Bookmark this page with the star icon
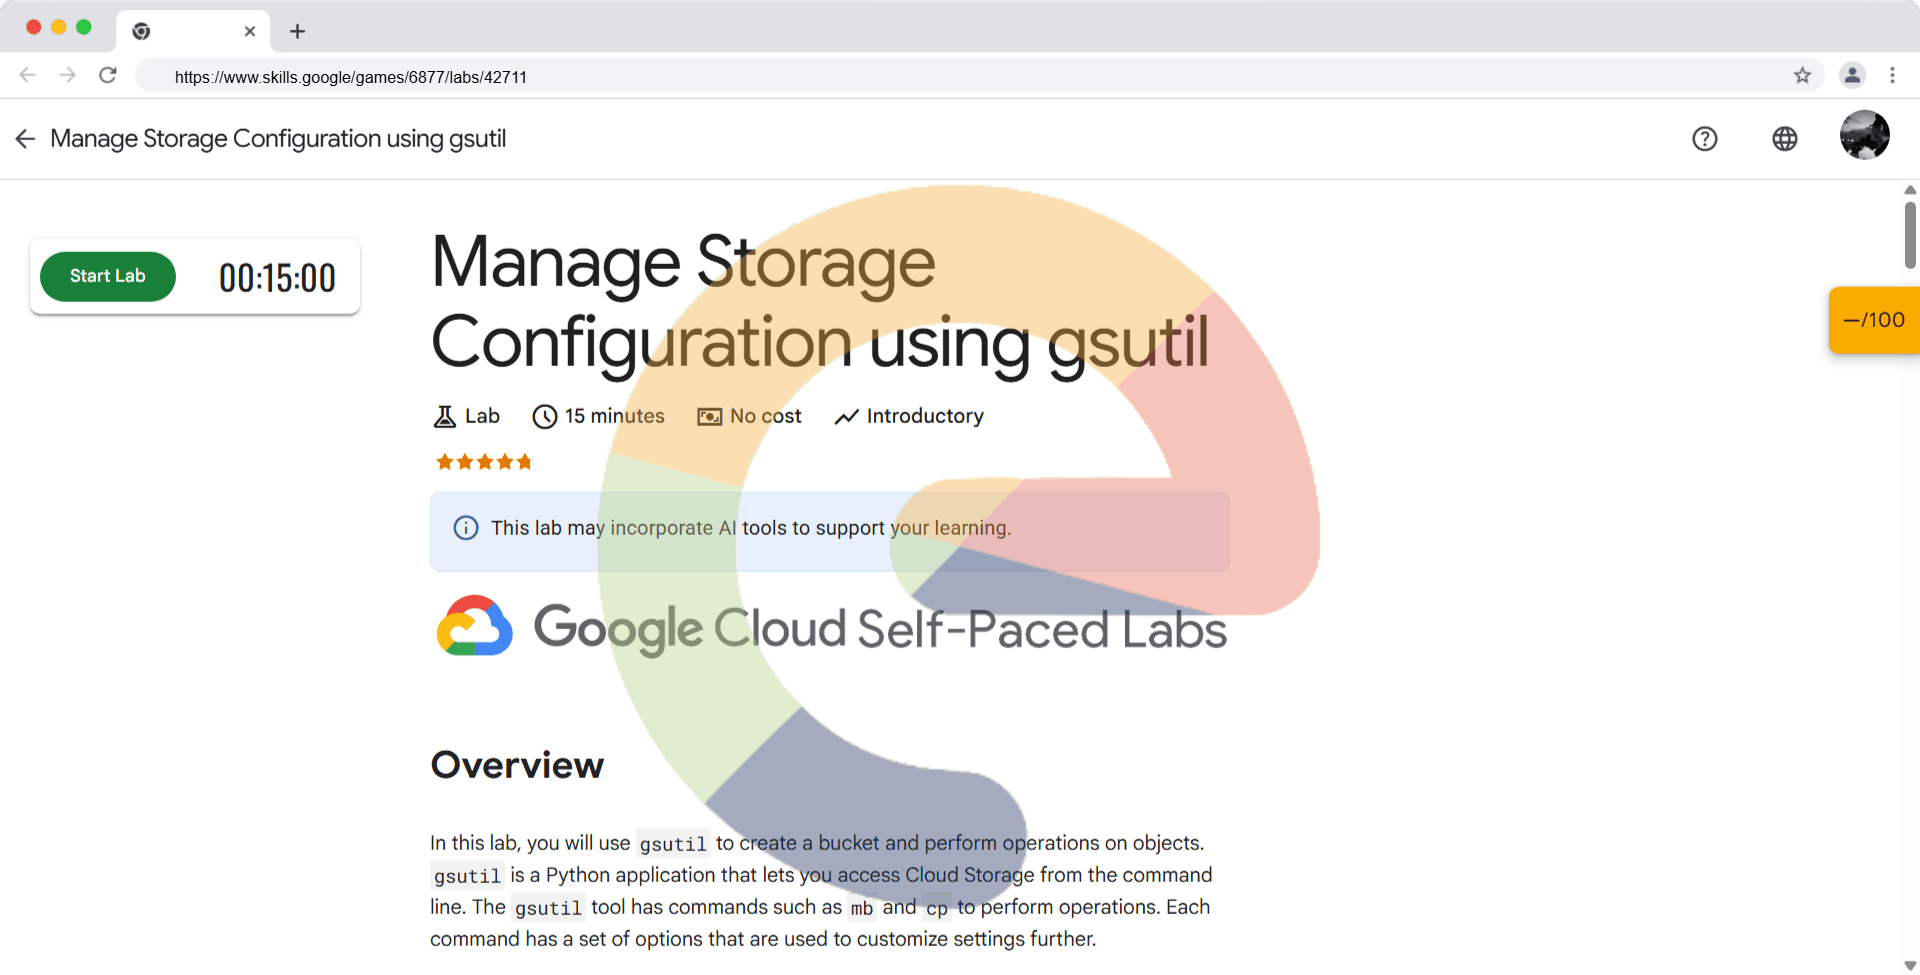 pos(1802,76)
